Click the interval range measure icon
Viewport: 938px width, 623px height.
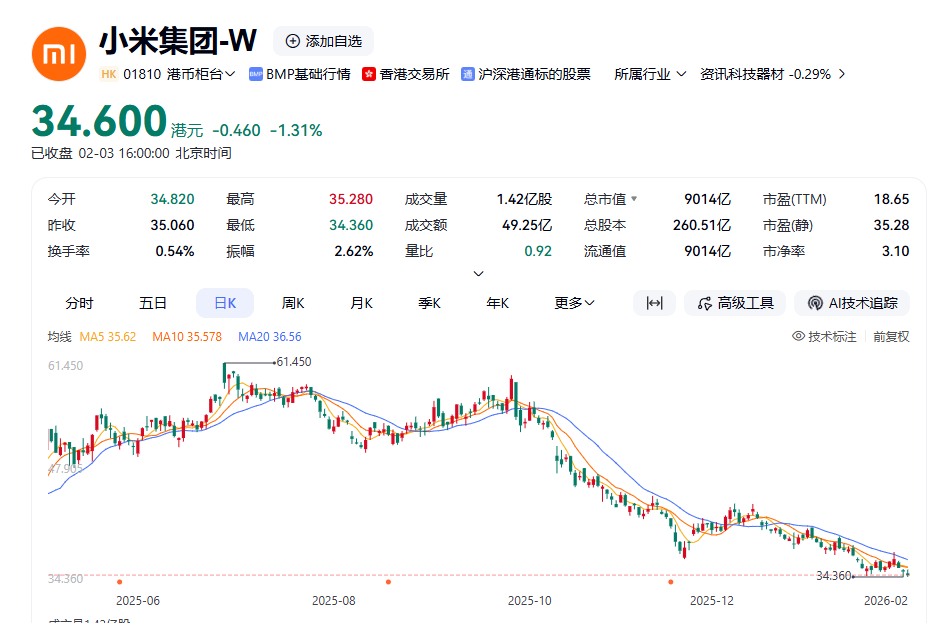655,303
